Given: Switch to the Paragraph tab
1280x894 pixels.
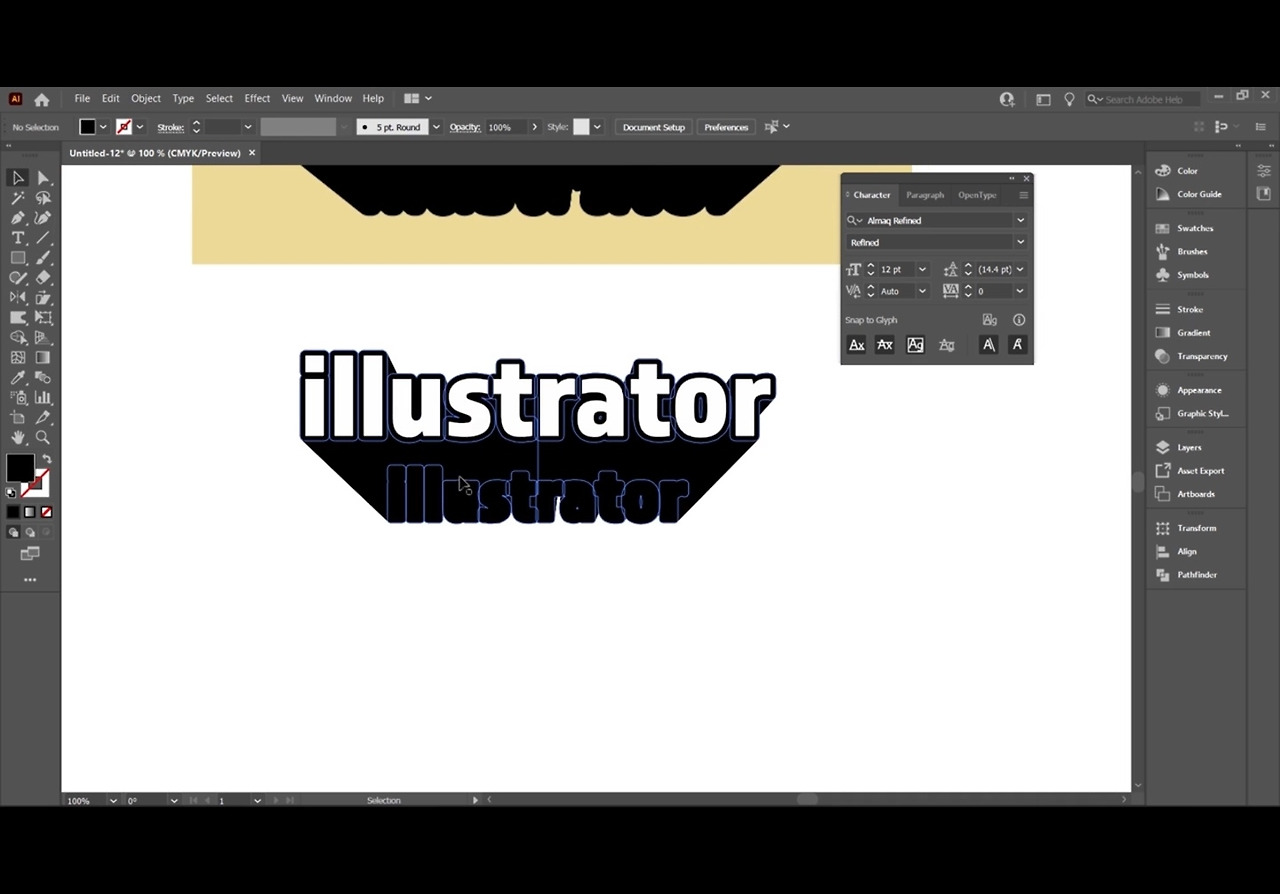Looking at the screenshot, I should (x=925, y=195).
